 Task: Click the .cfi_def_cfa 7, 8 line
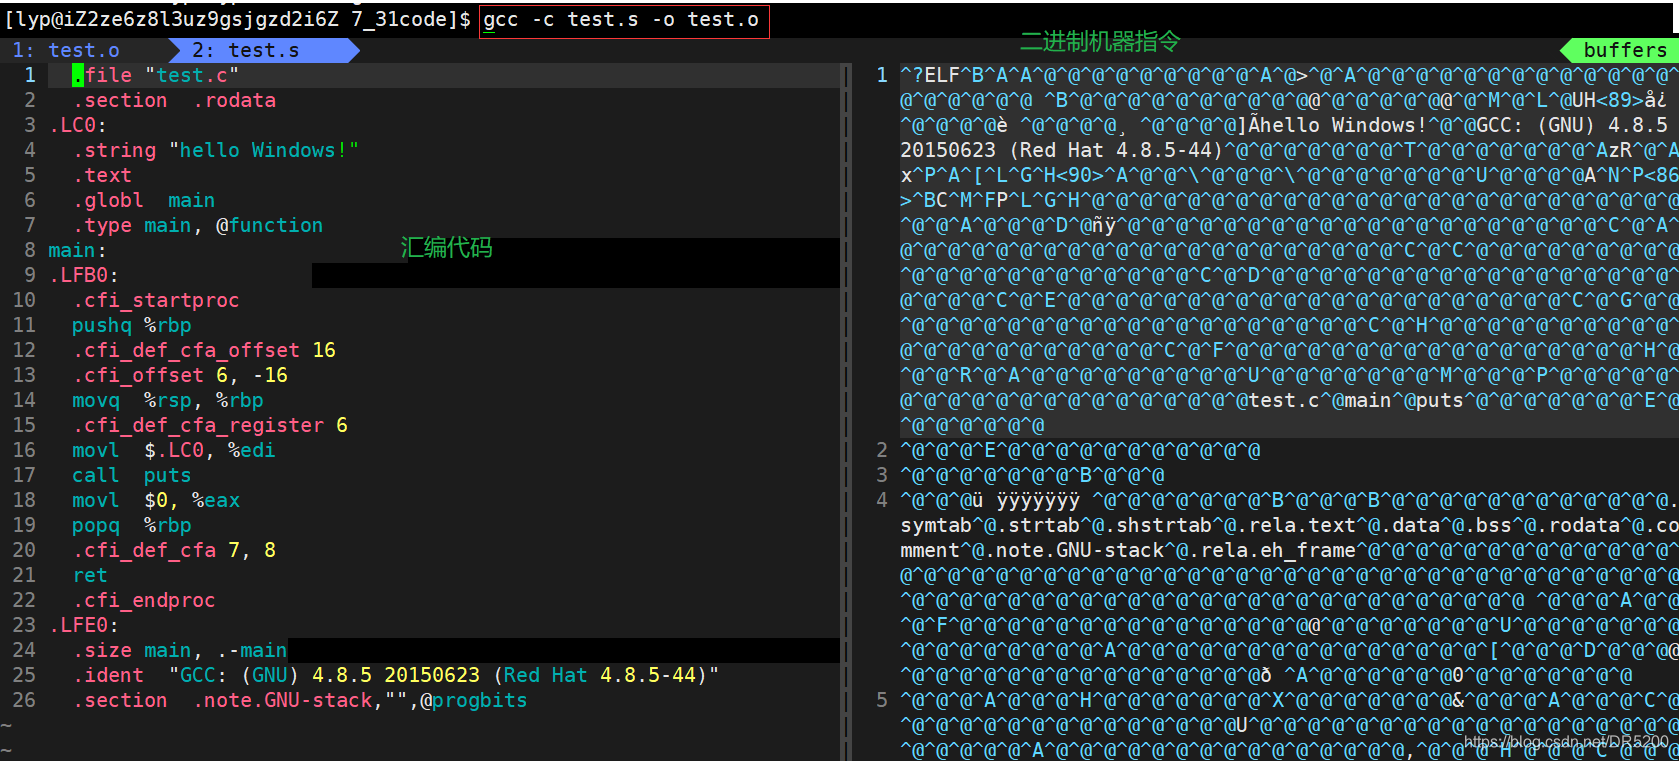pyautogui.click(x=174, y=550)
